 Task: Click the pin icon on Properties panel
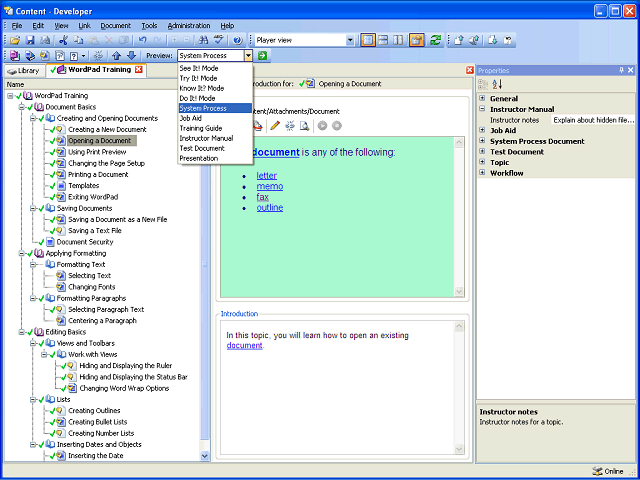622,70
